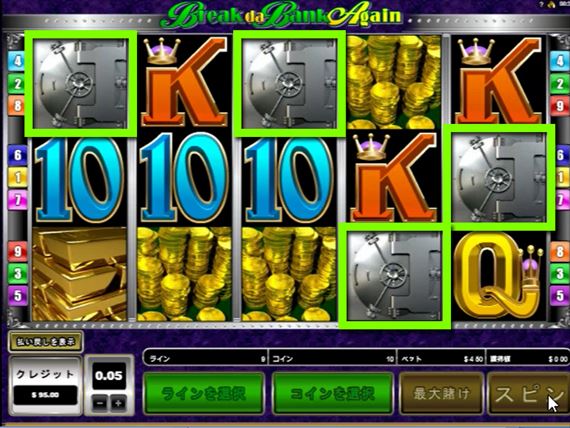Select purple payline 5 marker on right

559,296
